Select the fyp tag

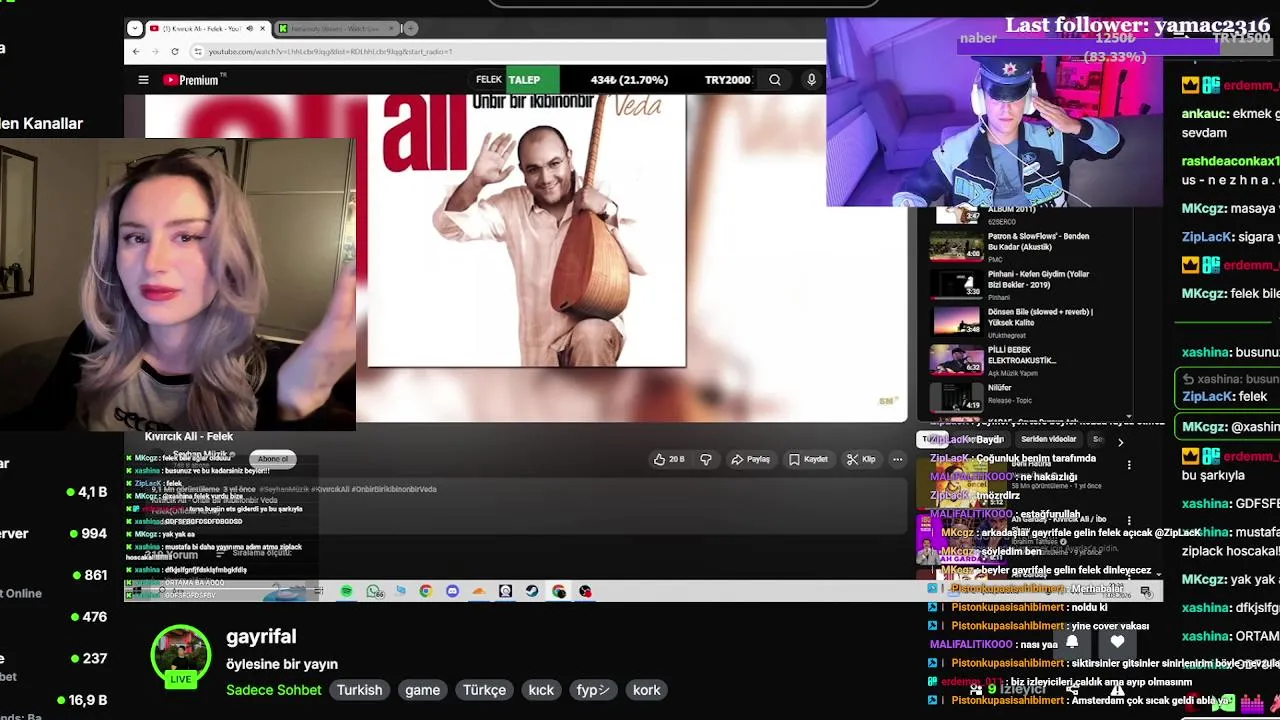pyautogui.click(x=593, y=690)
